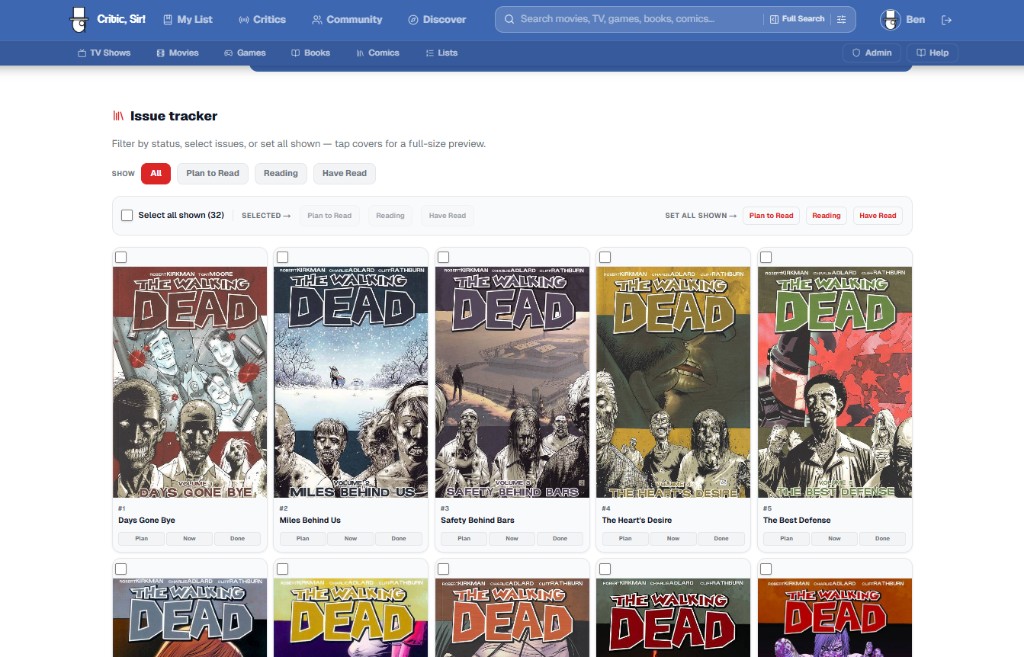Go to My List in the top nav
1024x657 pixels.
[x=187, y=19]
